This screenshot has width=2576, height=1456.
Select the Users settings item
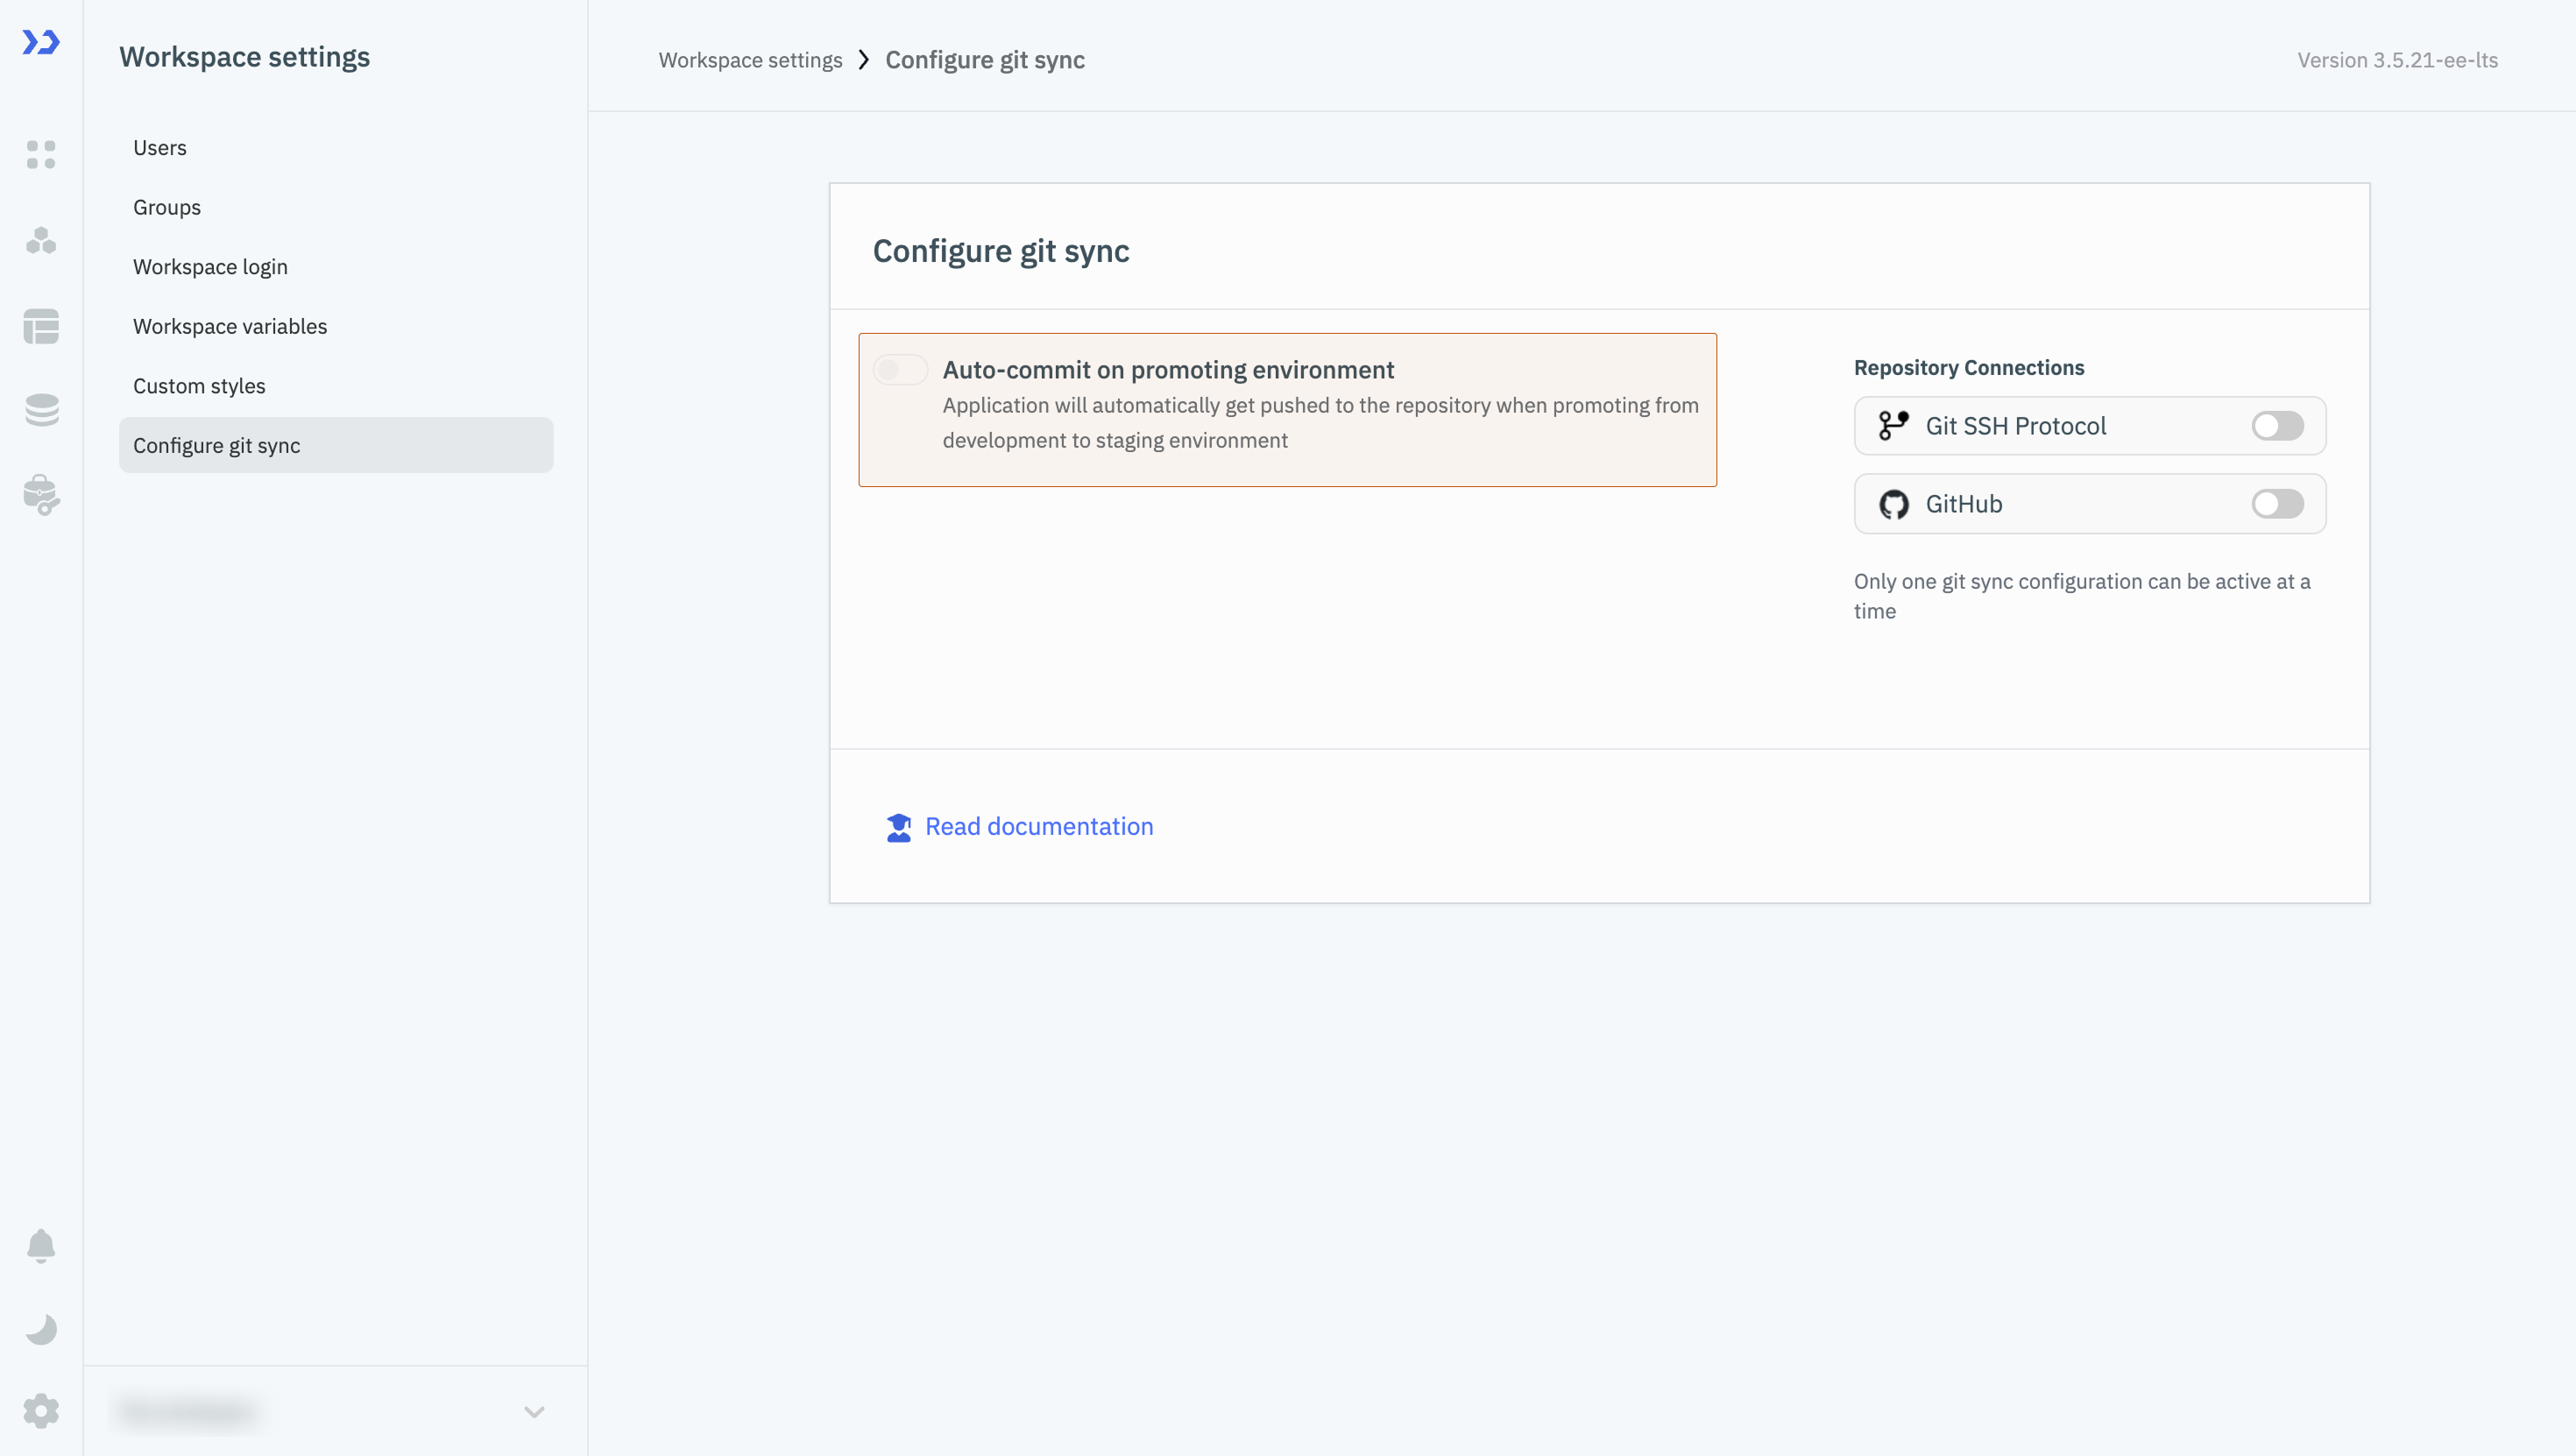coord(159,147)
